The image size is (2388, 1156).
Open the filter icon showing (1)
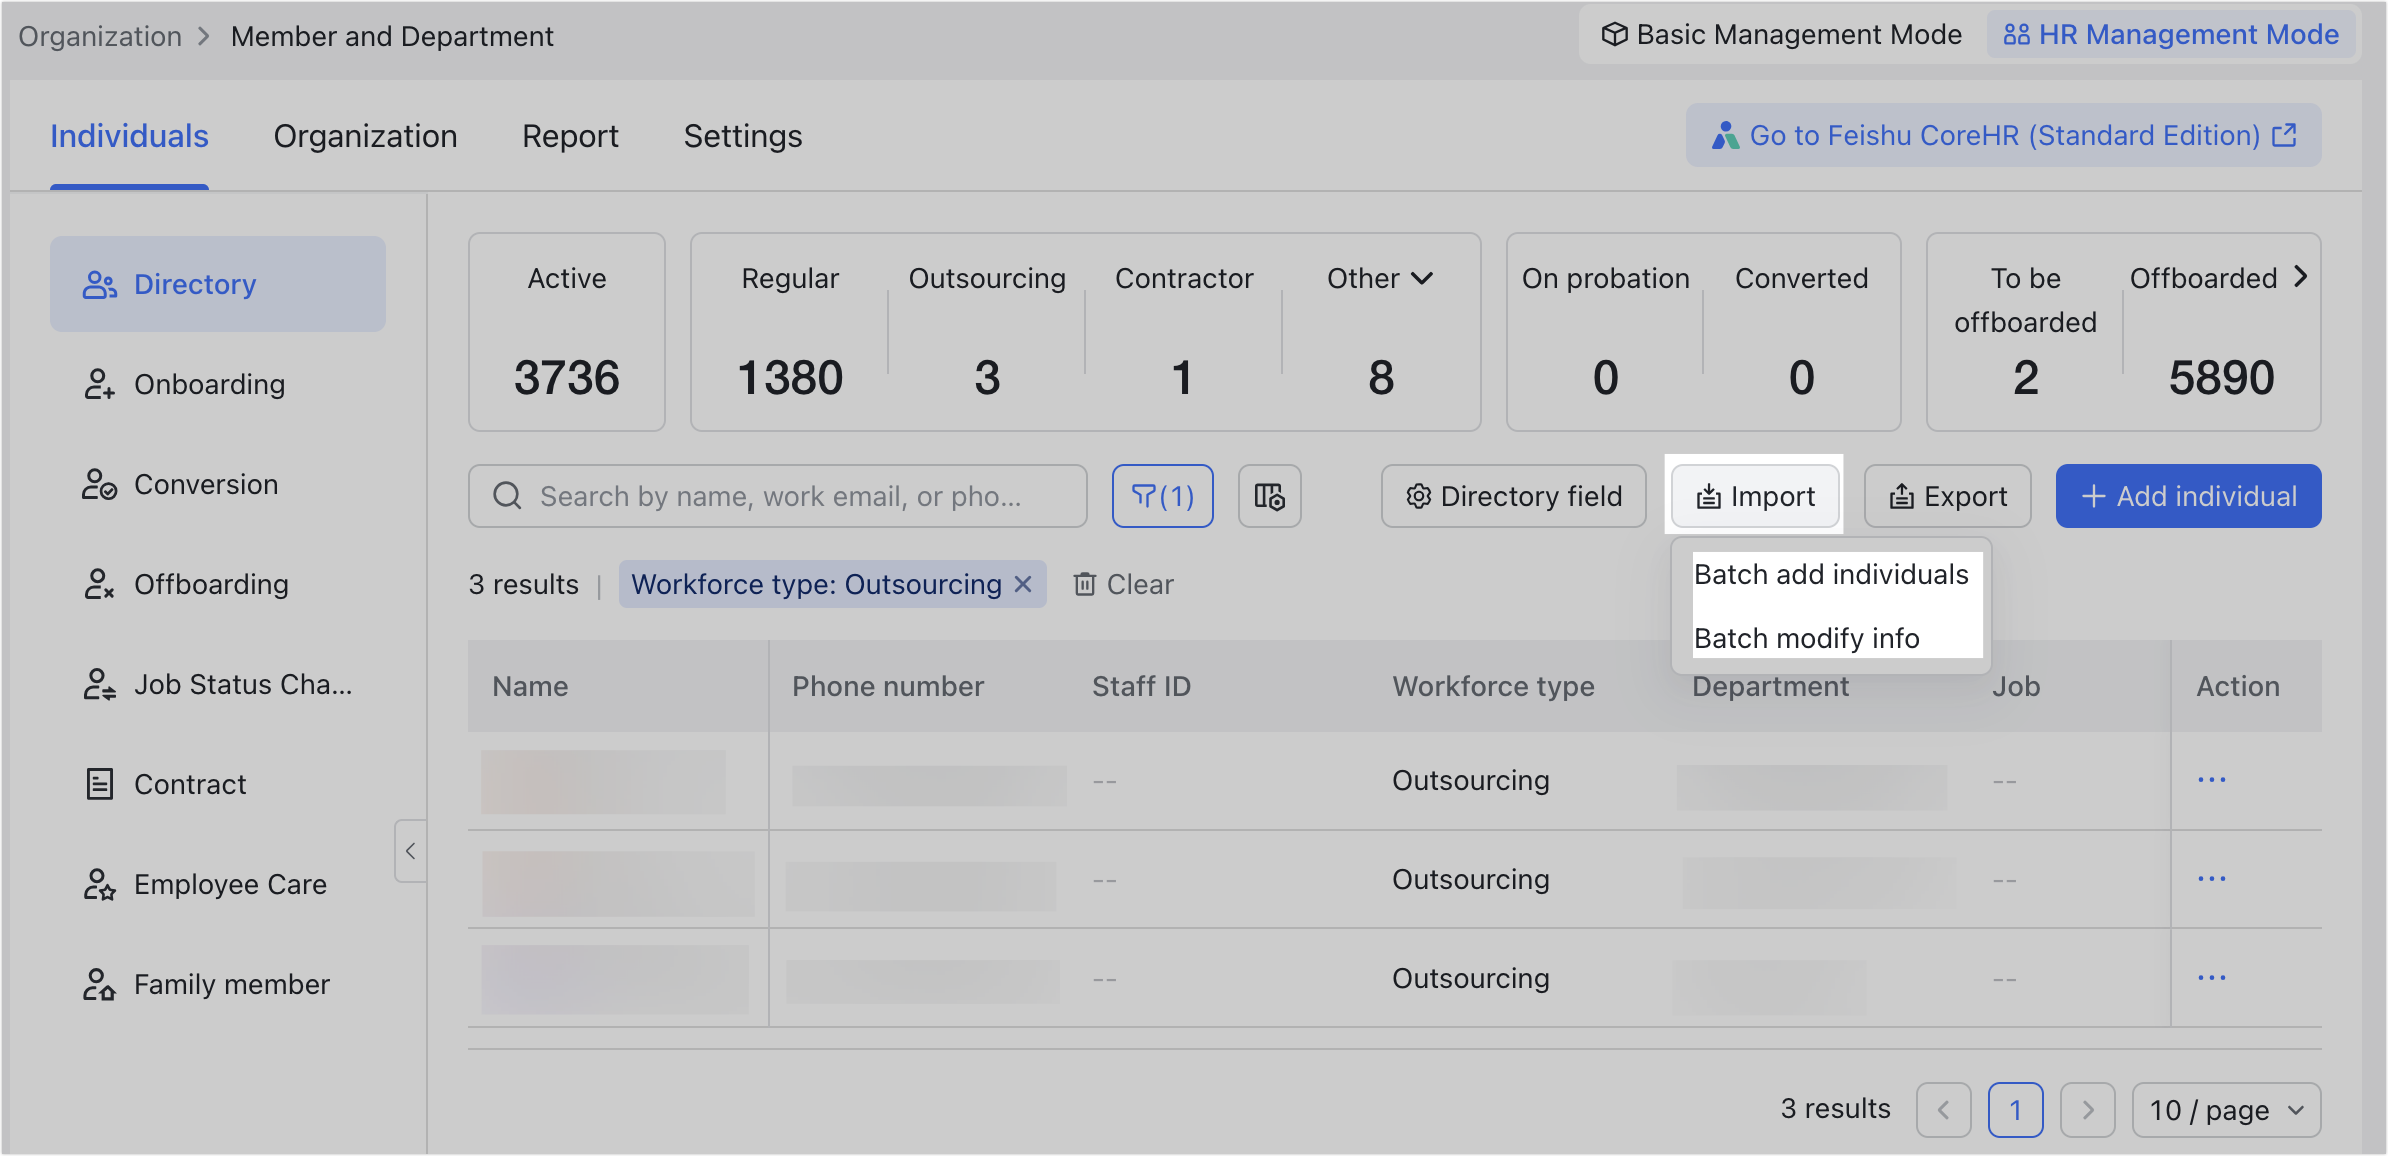(1162, 496)
